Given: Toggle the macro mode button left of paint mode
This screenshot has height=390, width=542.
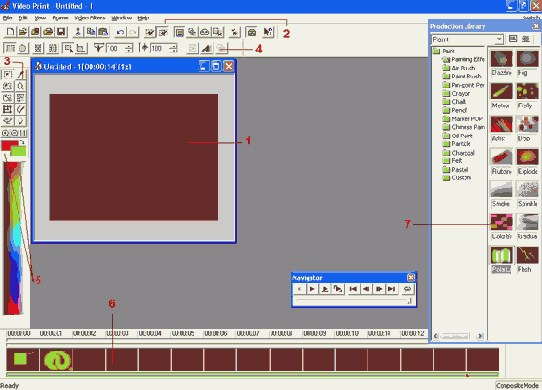Looking at the screenshot, I should click(x=150, y=32).
